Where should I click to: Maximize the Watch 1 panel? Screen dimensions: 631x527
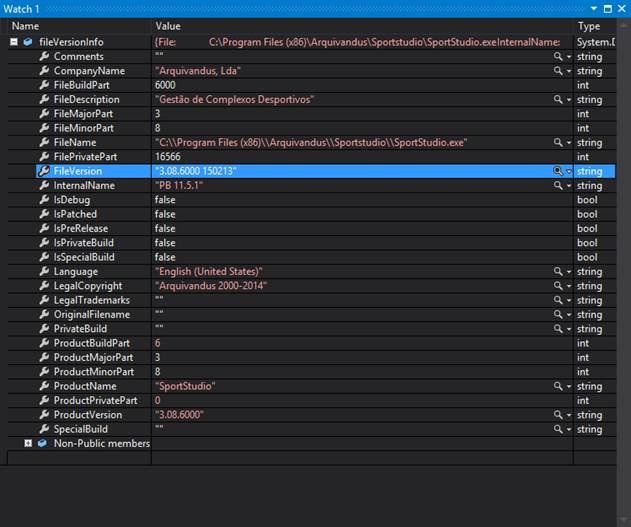click(x=608, y=8)
